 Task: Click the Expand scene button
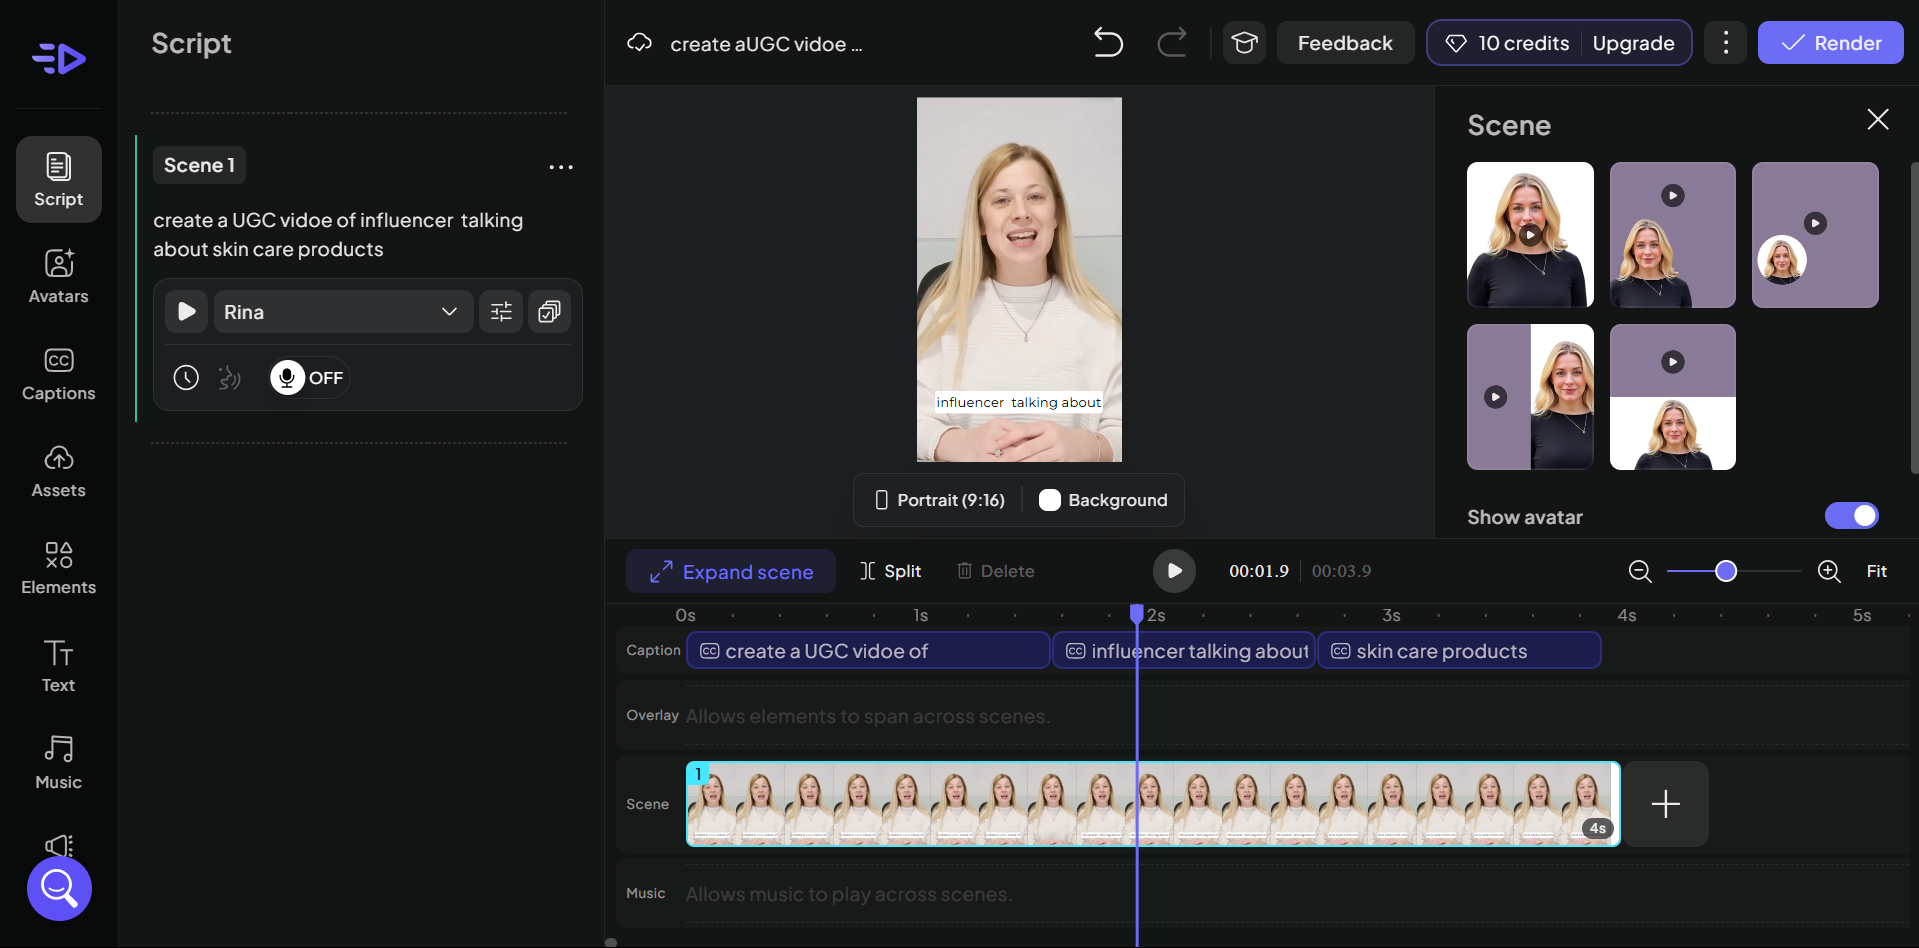click(730, 571)
